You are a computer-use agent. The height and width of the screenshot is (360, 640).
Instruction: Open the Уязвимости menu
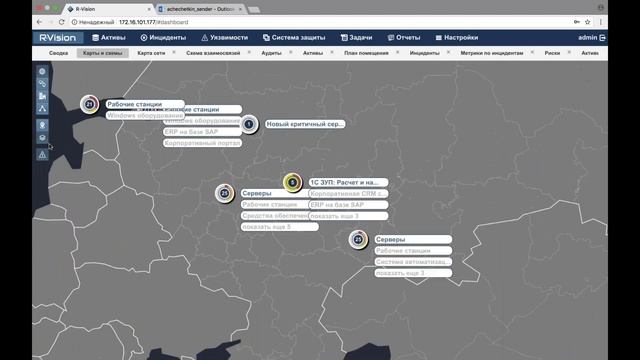224,38
